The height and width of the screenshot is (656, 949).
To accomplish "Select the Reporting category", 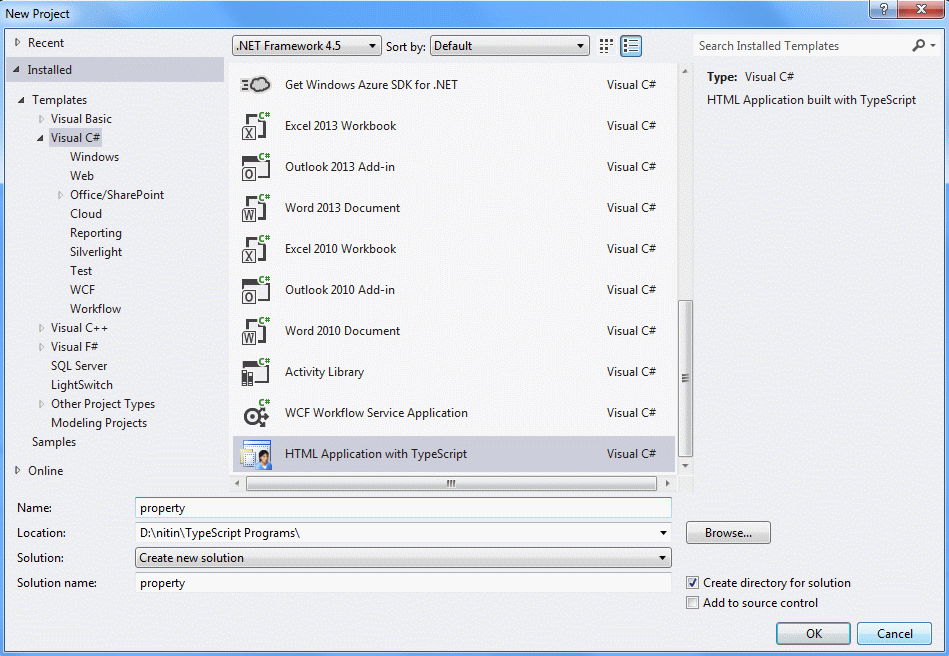I will pos(96,233).
